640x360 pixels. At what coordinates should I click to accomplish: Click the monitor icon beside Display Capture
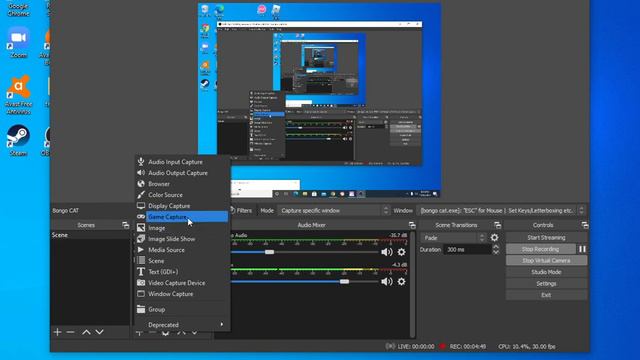click(x=141, y=206)
